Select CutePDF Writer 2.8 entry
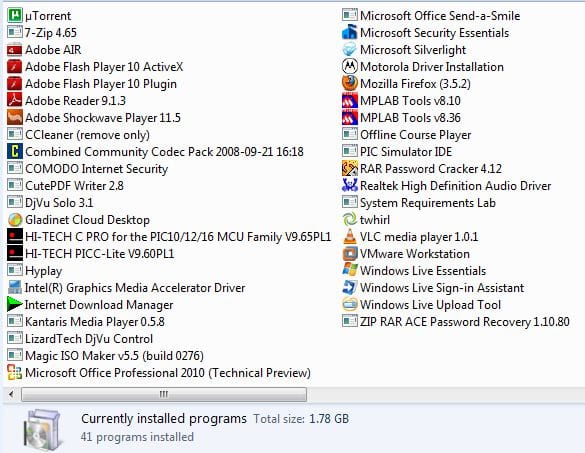 (x=65, y=185)
